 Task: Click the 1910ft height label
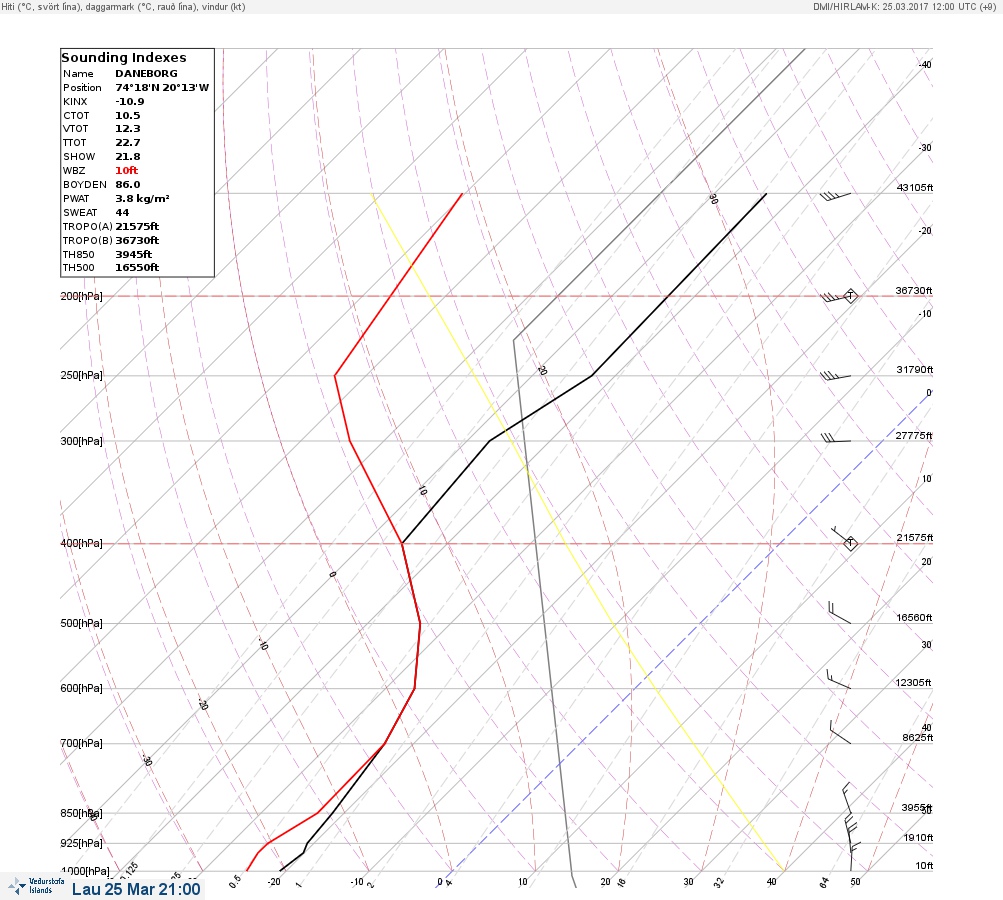919,838
